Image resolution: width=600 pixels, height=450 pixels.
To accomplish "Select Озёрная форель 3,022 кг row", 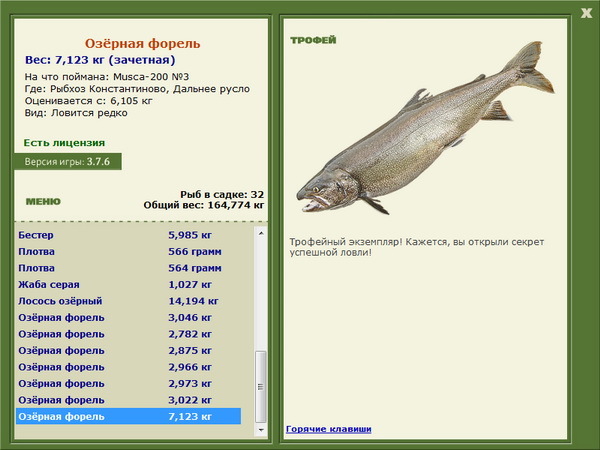I will tap(129, 399).
